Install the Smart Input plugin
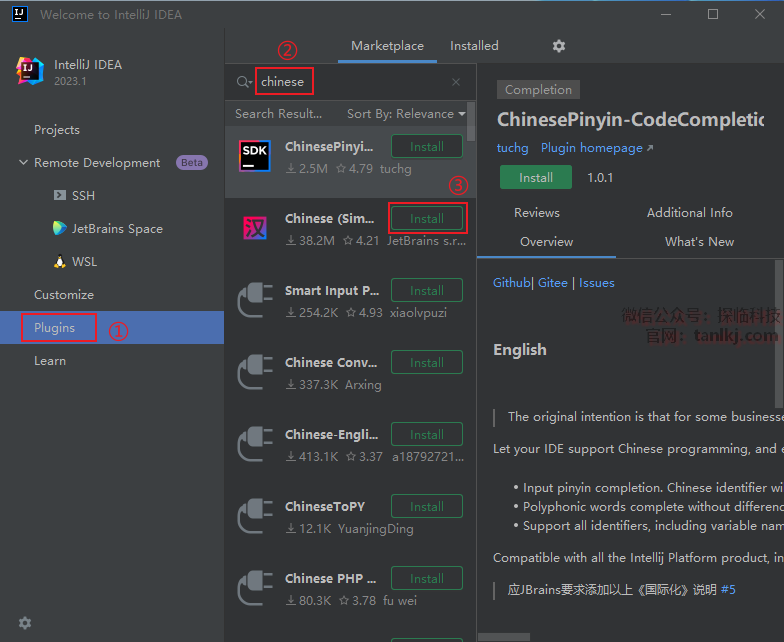 [x=426, y=290]
